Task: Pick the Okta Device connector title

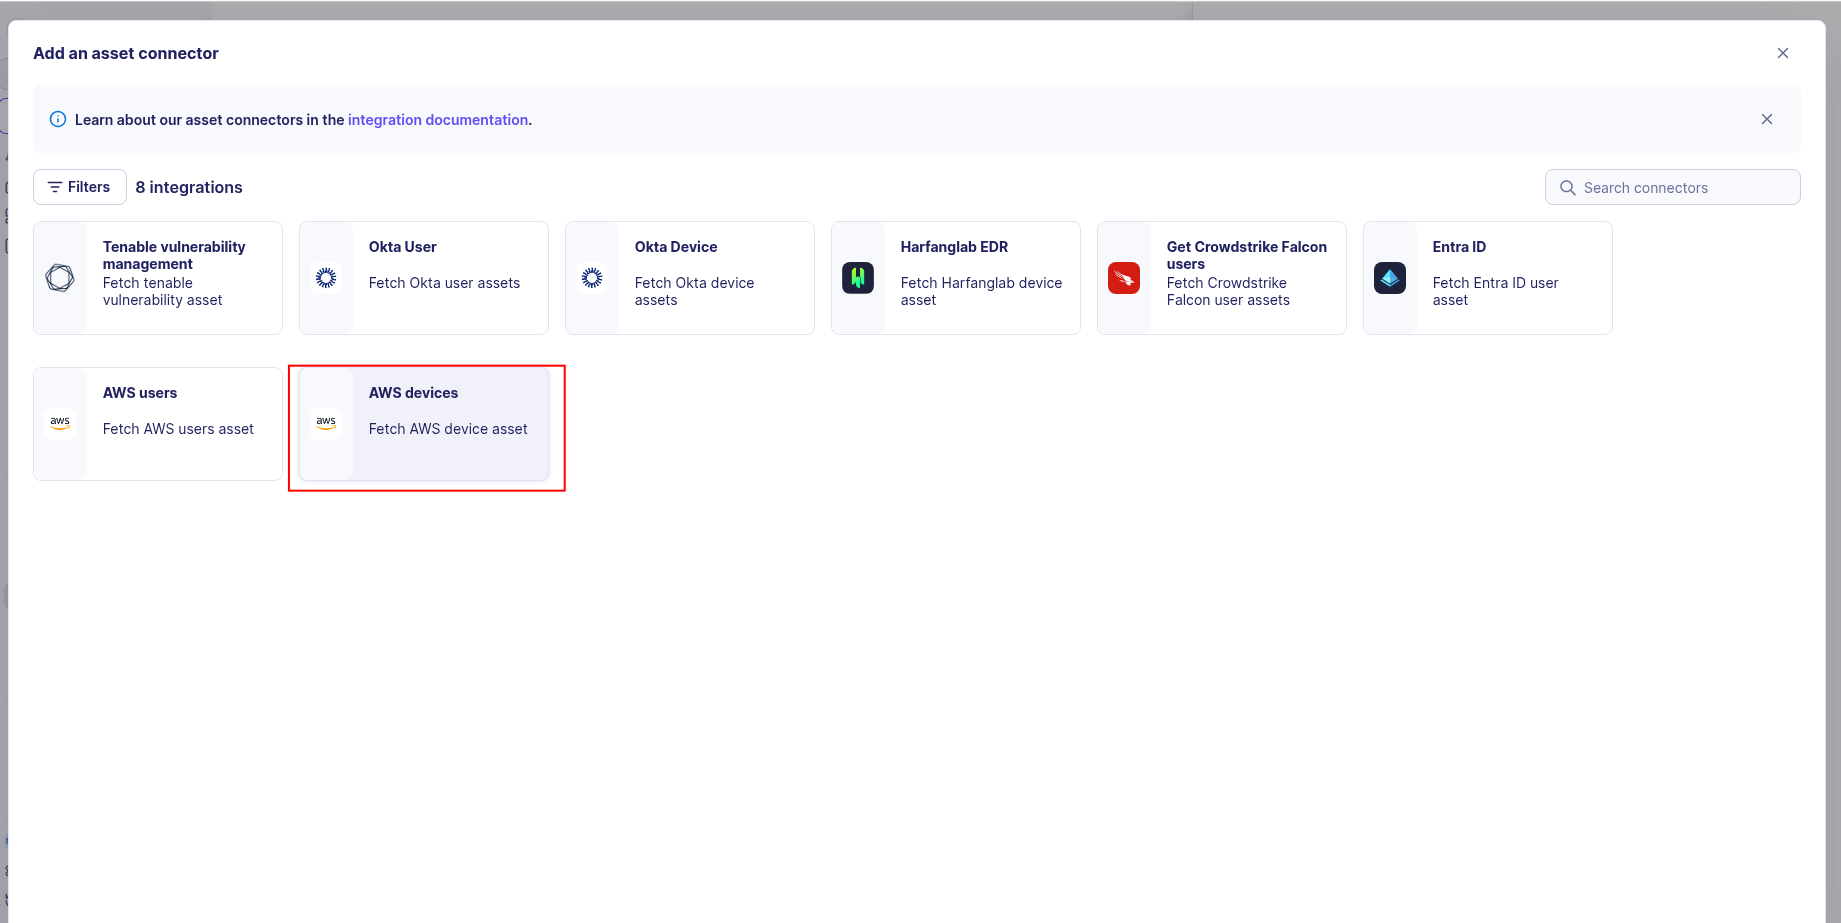Action: (x=675, y=247)
